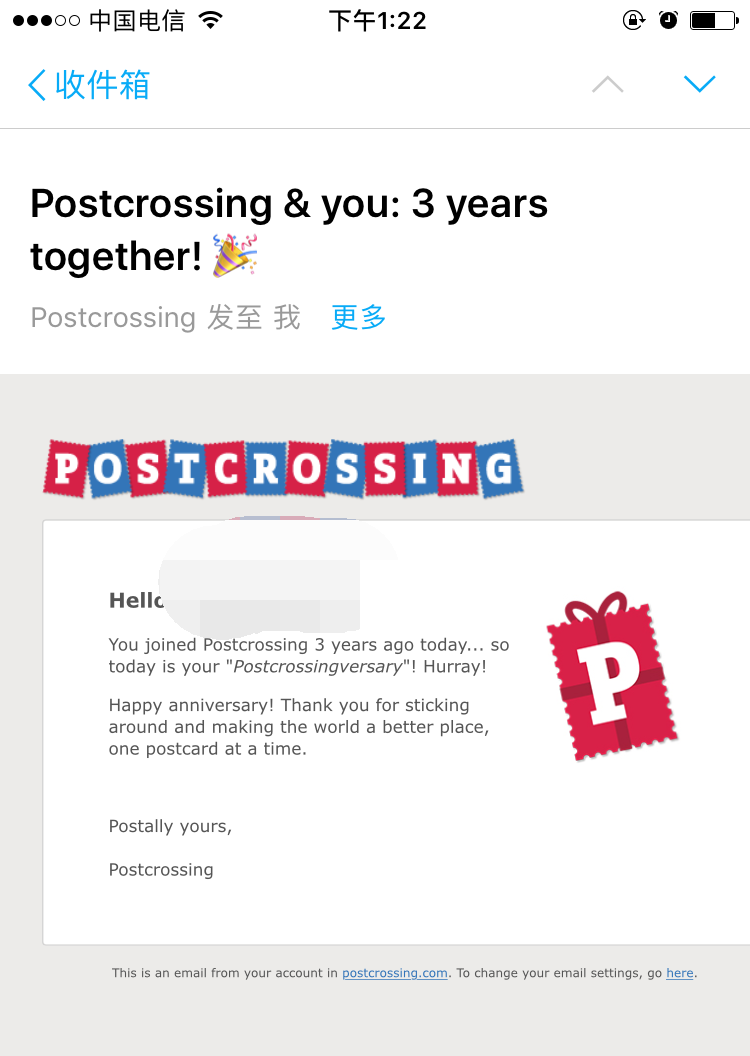Tap the back chevron next to 收件箱
750x1056 pixels.
pyautogui.click(x=36, y=84)
